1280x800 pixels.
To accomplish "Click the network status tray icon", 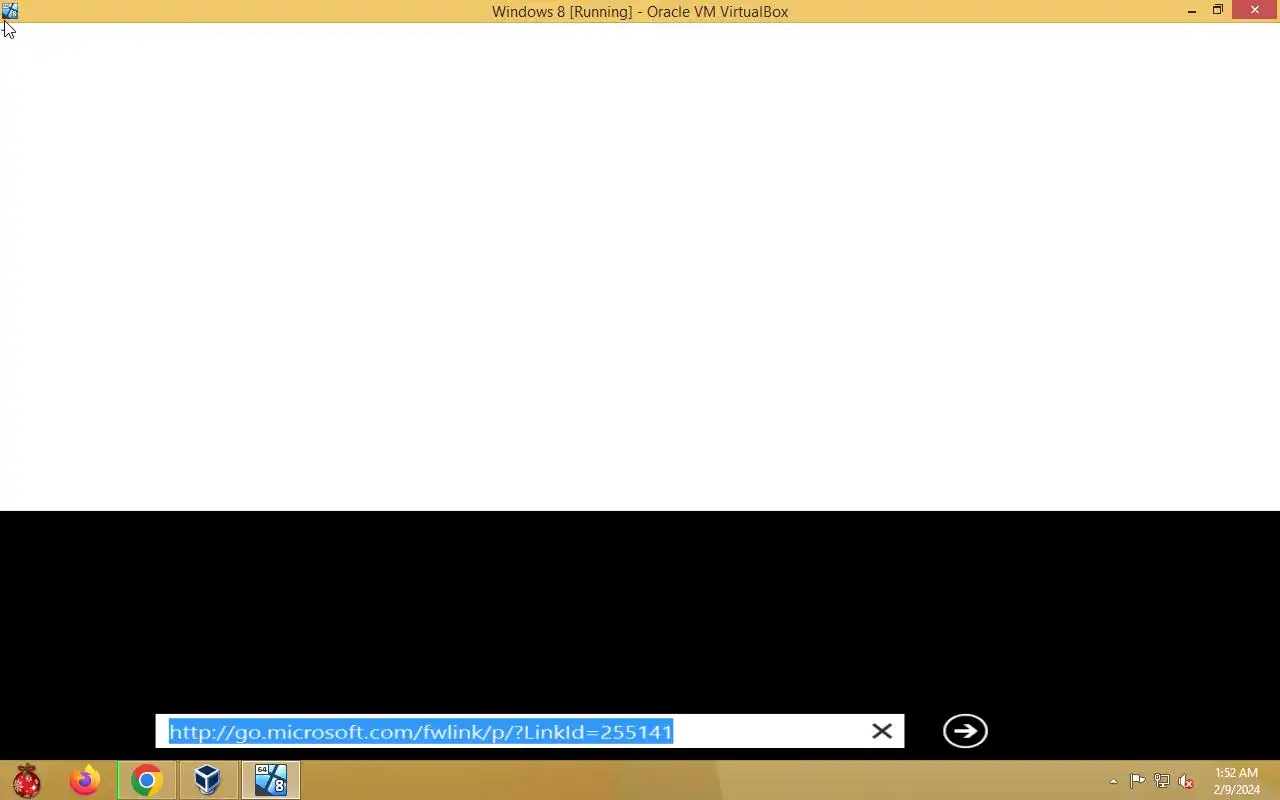I will [1162, 781].
